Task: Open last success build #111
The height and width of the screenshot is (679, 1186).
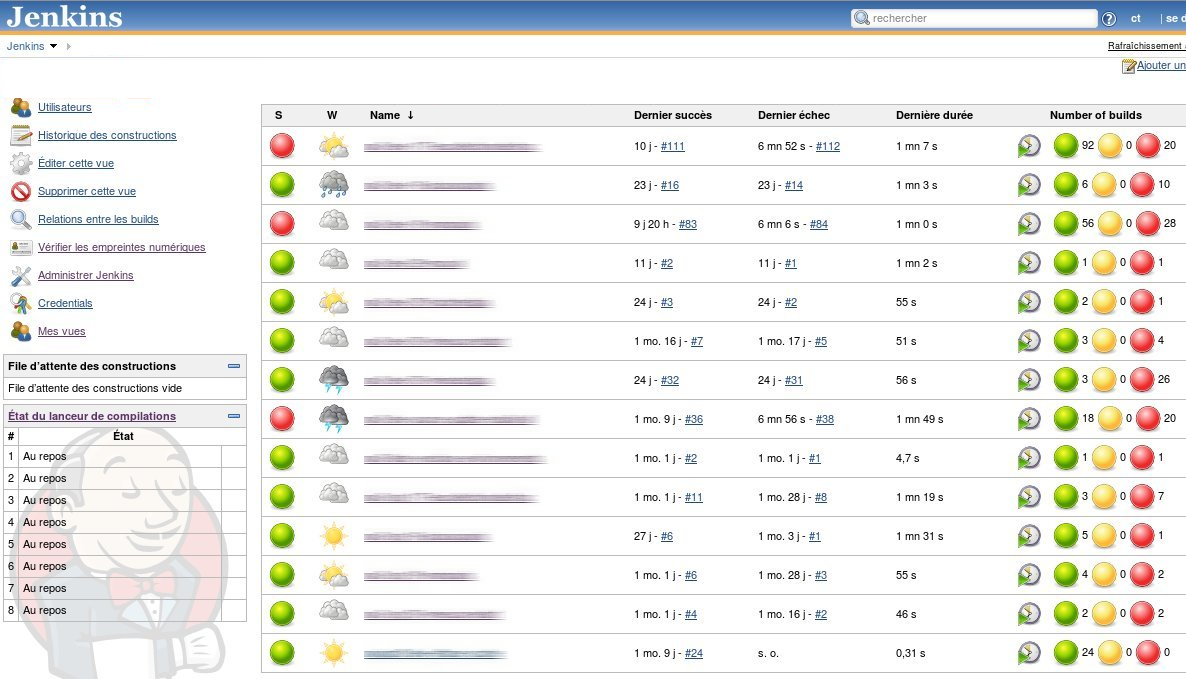Action: coord(672,146)
